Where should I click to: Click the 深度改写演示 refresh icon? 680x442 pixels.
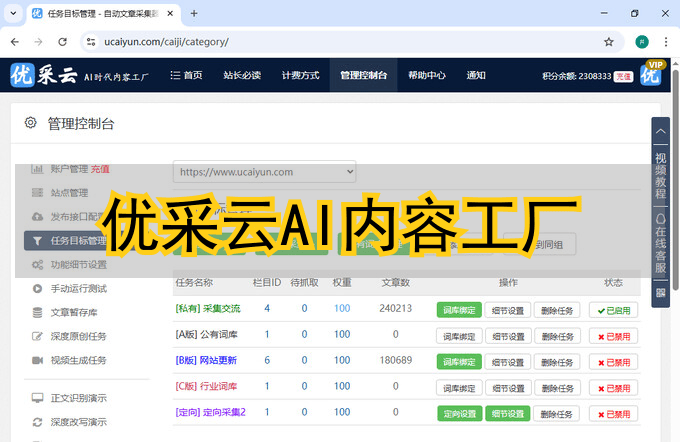tap(37, 421)
